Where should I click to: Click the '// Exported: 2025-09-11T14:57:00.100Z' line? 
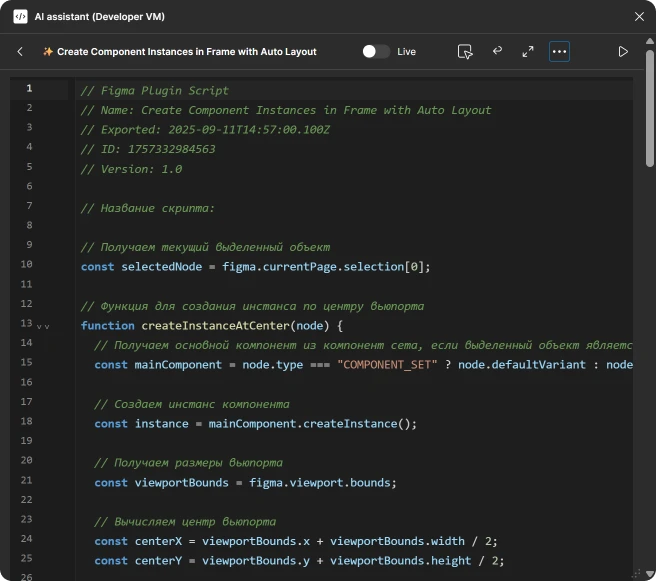pos(205,130)
